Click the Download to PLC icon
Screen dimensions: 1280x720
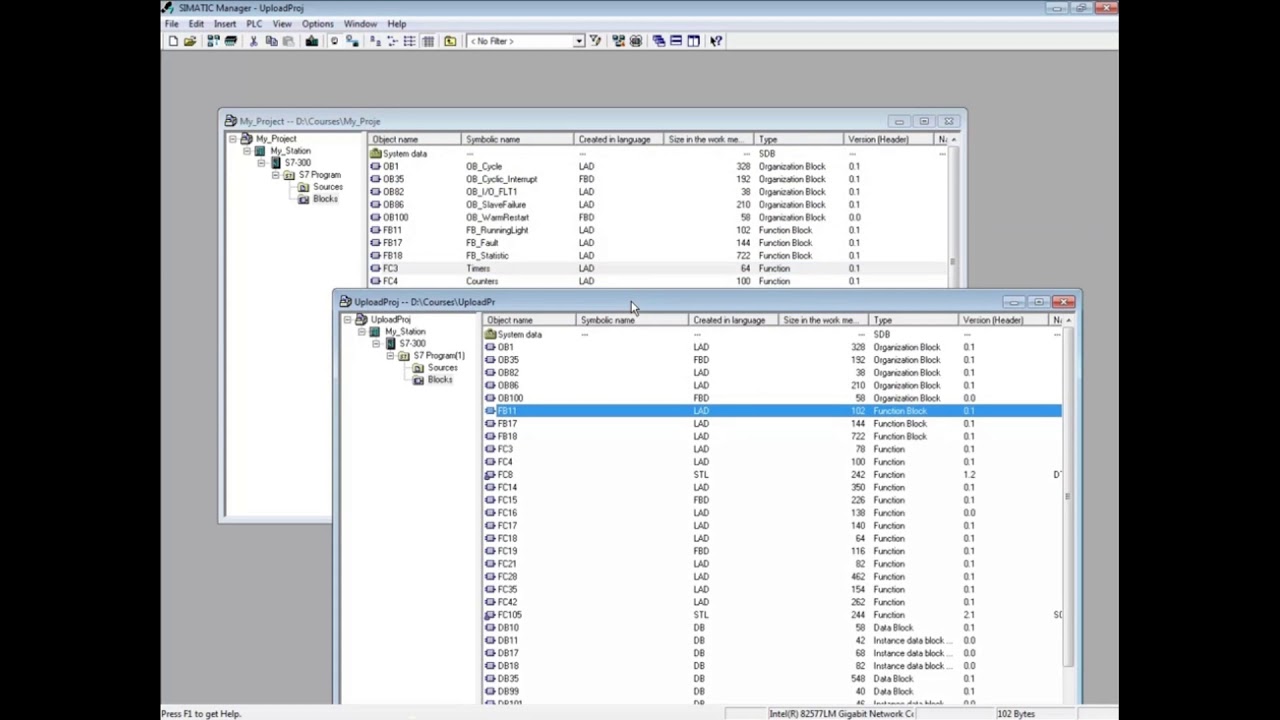click(311, 41)
